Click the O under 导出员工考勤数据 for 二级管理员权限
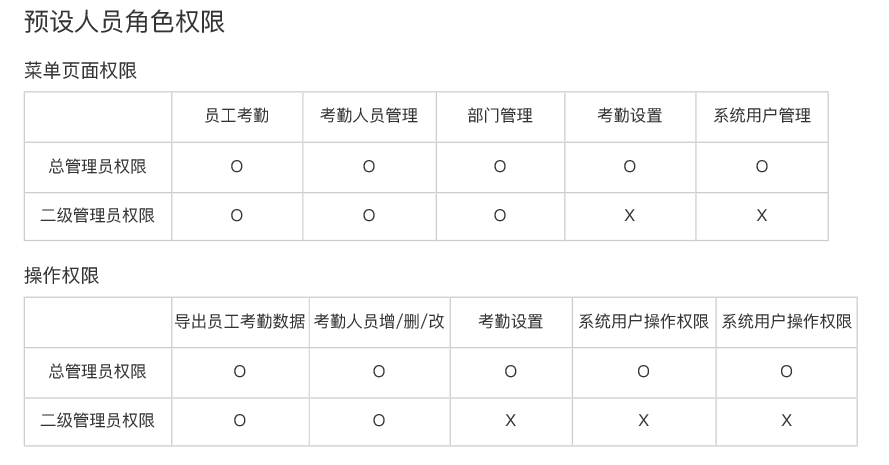Image resolution: width=889 pixels, height=465 pixels. pyautogui.click(x=240, y=421)
